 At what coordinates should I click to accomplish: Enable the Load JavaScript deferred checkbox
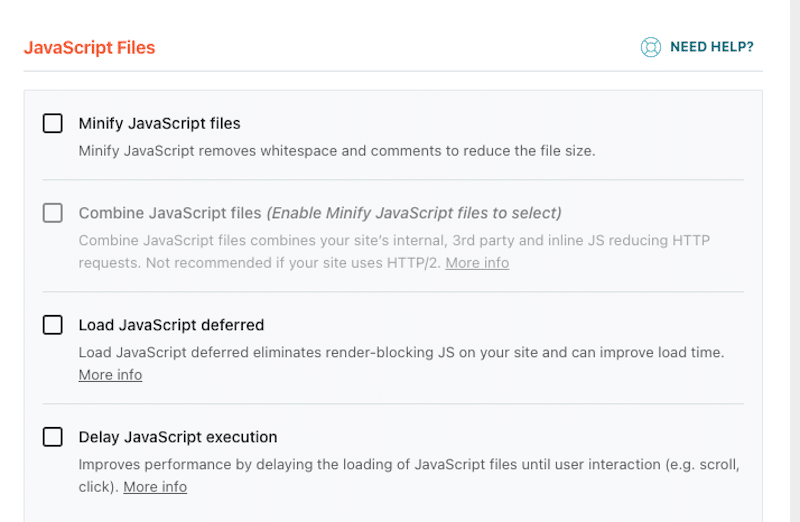coord(53,325)
